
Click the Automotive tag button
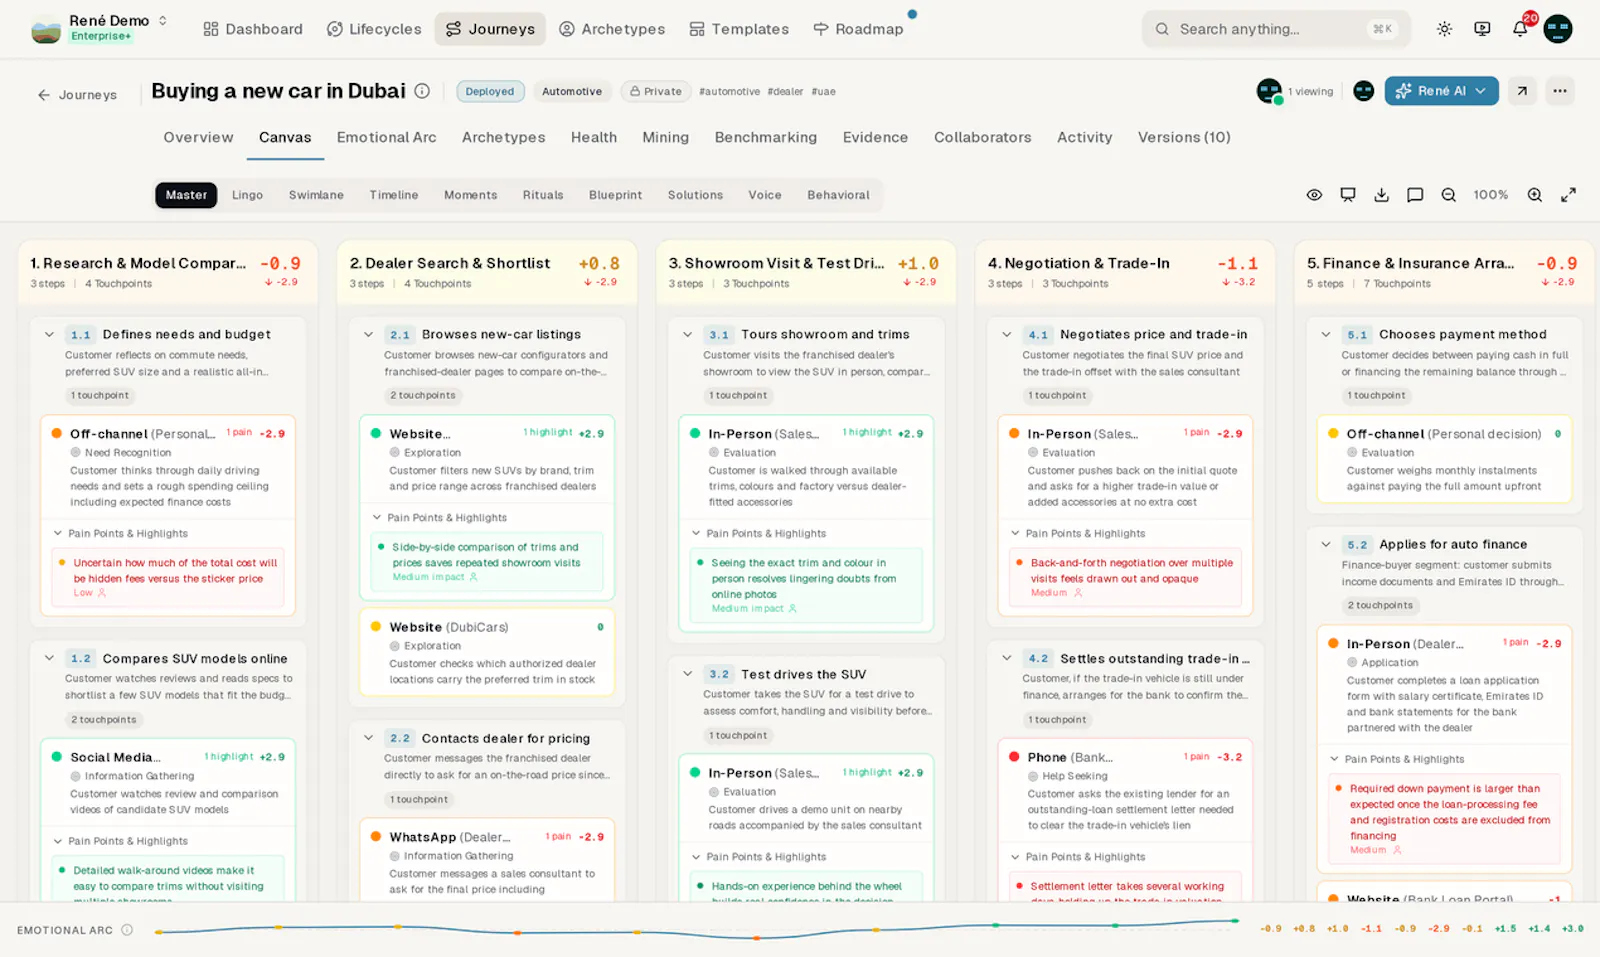[572, 91]
